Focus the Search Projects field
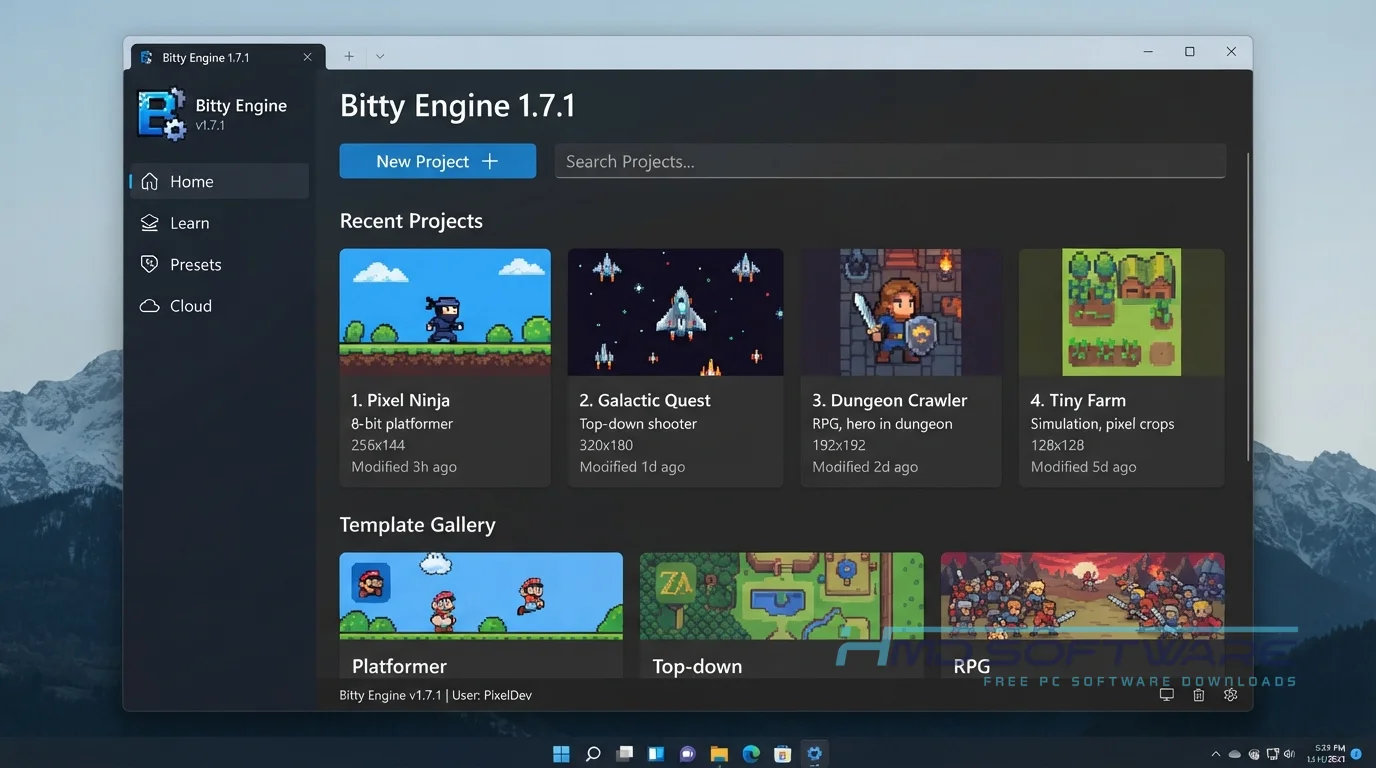1376x768 pixels. (890, 161)
